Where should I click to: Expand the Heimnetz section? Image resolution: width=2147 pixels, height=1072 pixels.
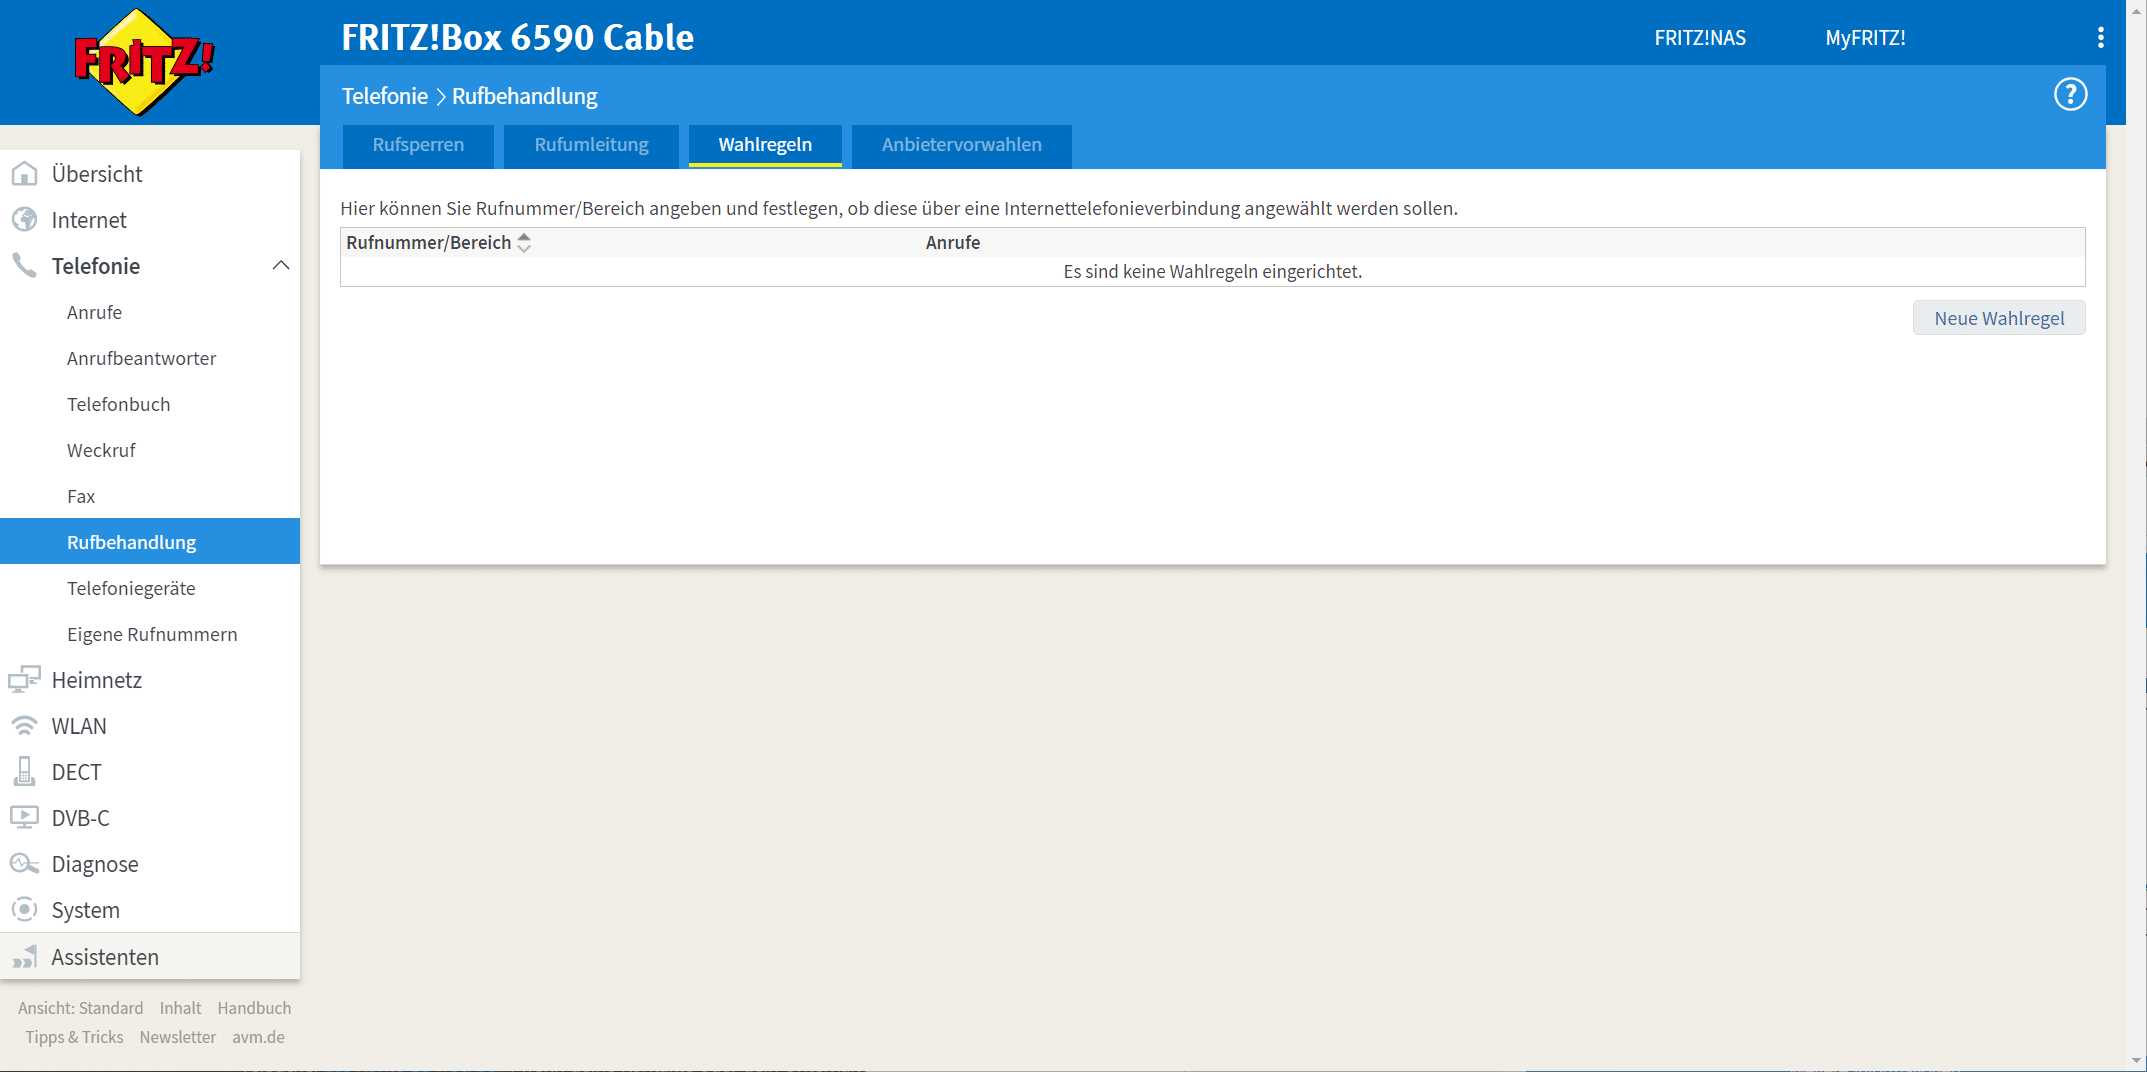tap(96, 680)
